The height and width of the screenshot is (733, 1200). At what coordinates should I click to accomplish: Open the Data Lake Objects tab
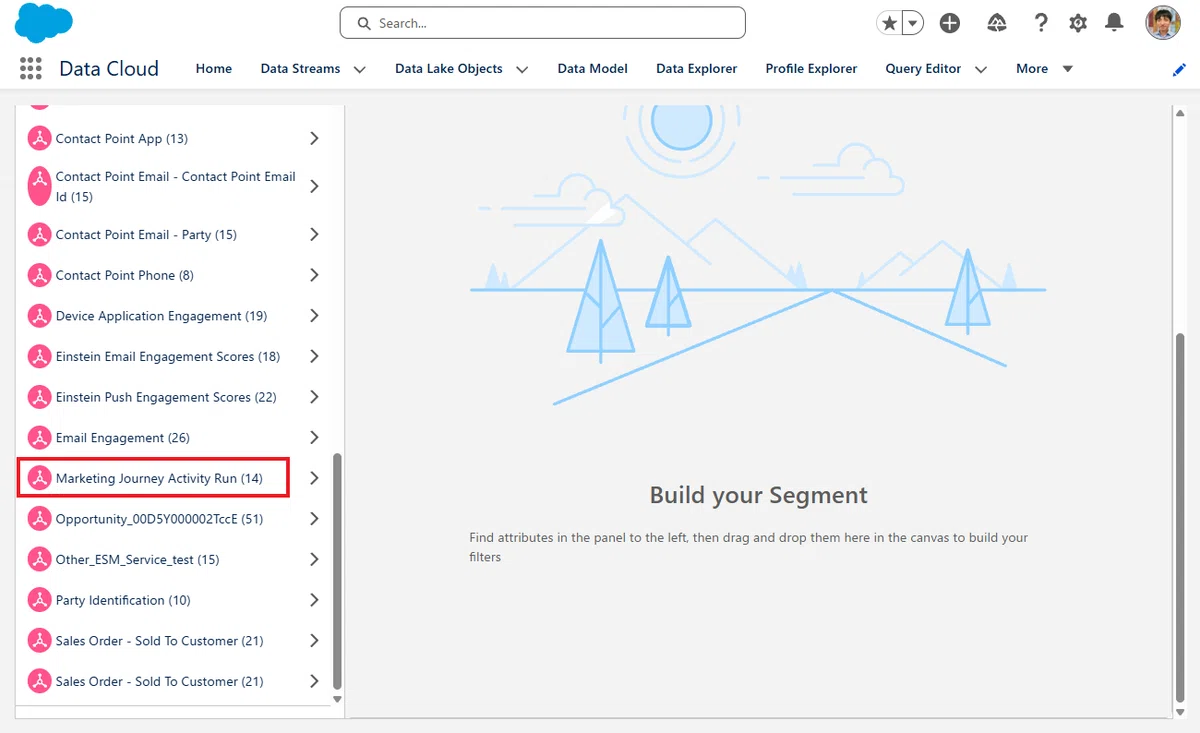449,68
